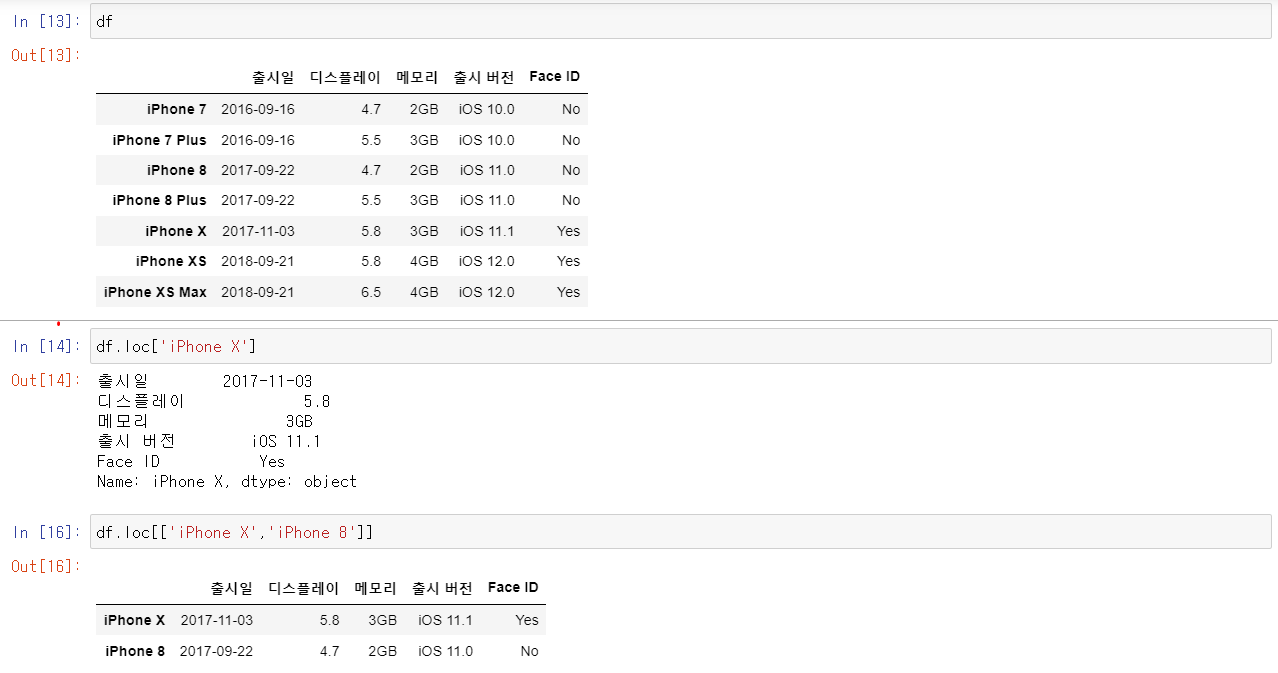
Task: Click iOS 10.0 in the iPhone 7 row
Action: point(487,109)
